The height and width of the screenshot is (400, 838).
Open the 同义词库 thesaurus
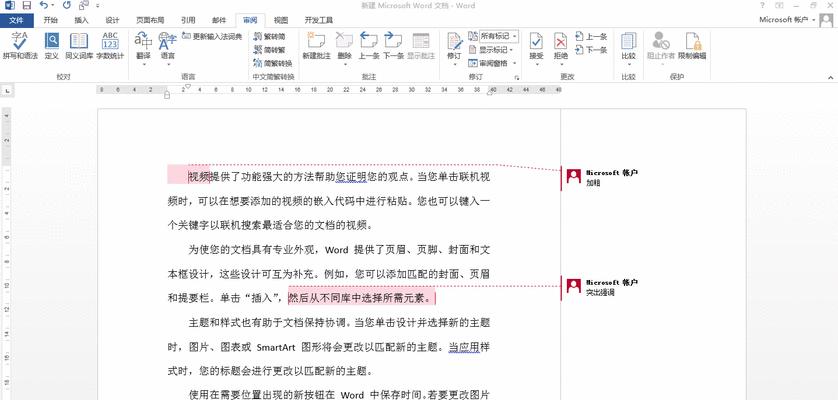(x=79, y=46)
